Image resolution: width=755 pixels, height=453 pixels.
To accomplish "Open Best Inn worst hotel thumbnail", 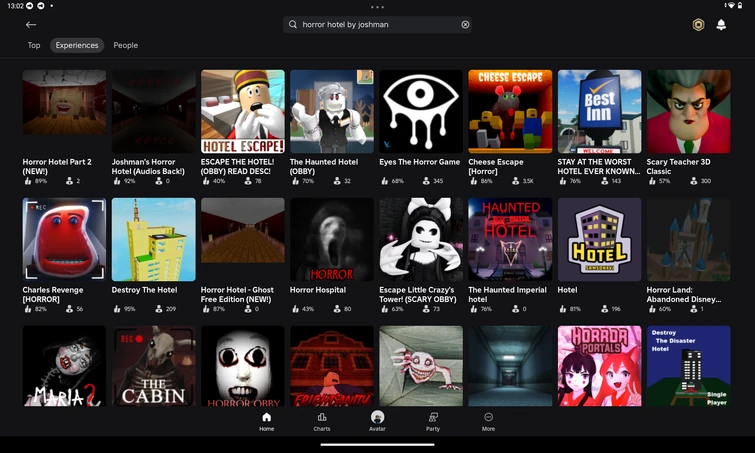I will tap(599, 112).
